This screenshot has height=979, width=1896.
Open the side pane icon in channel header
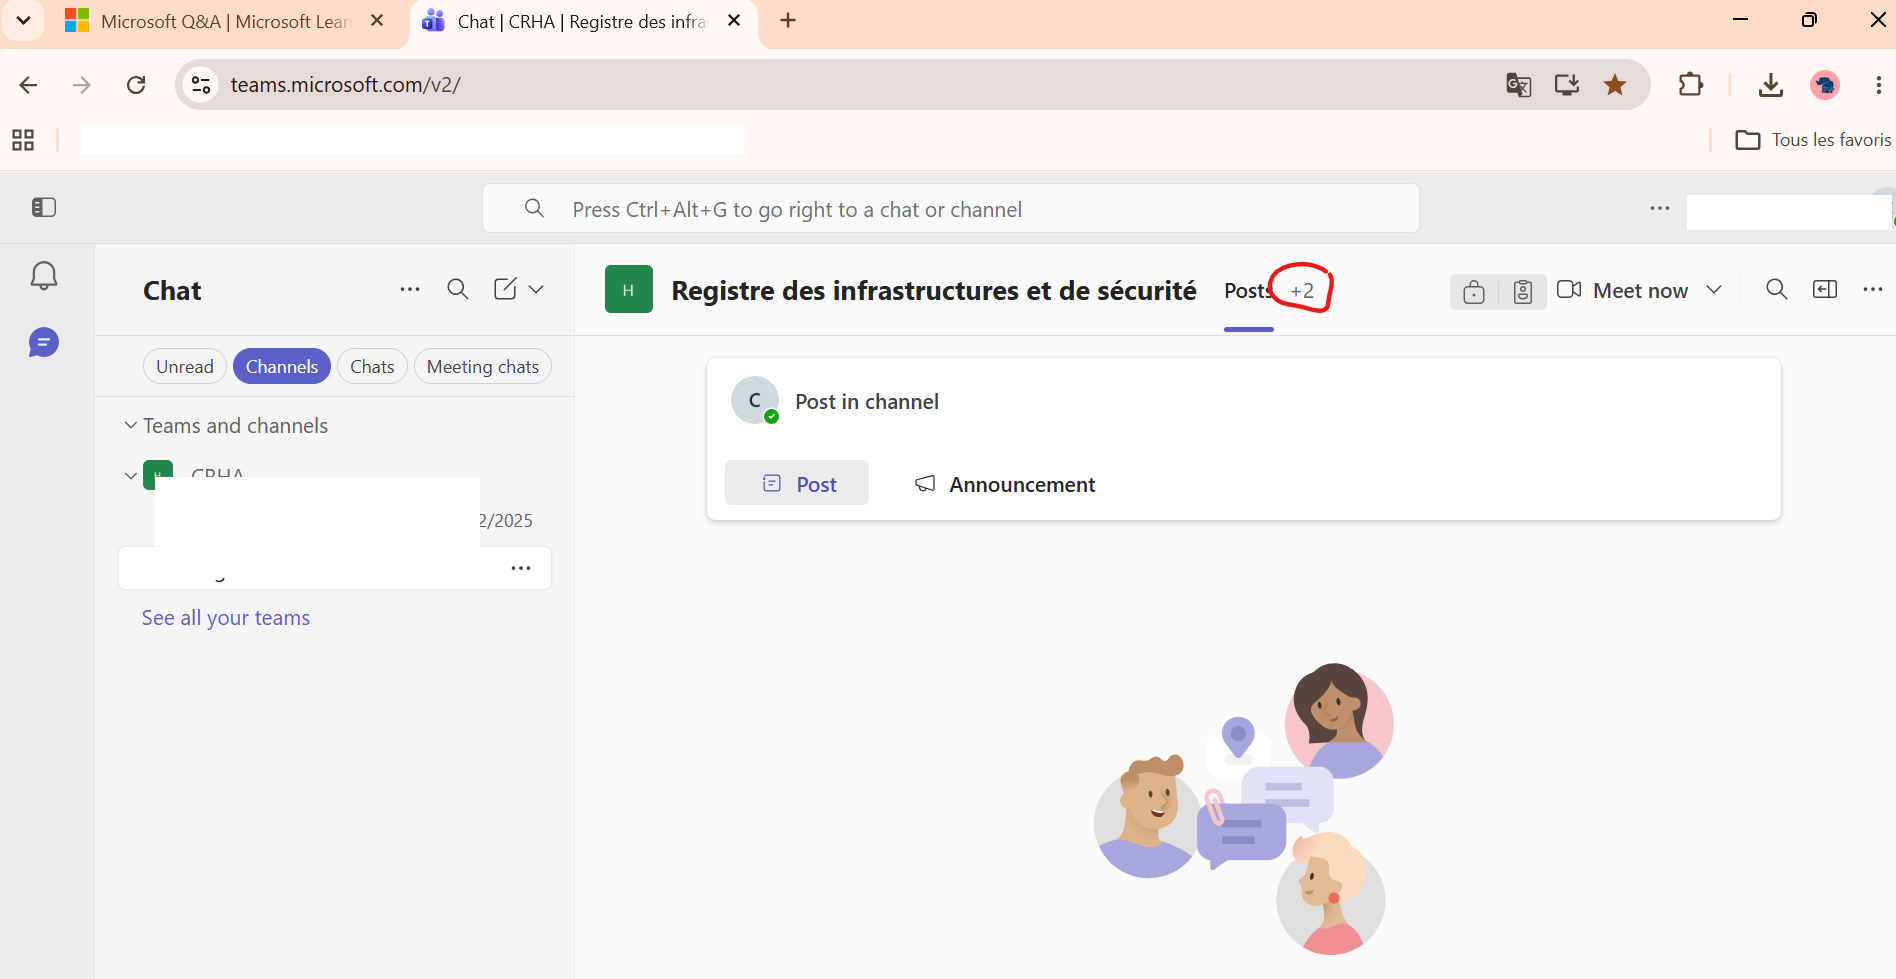[1825, 289]
